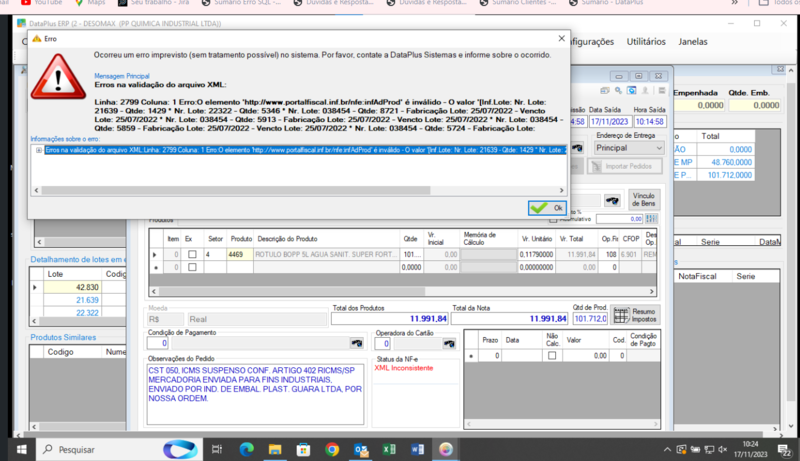
Task: Click the Vínculo de Bens button
Action: point(644,199)
